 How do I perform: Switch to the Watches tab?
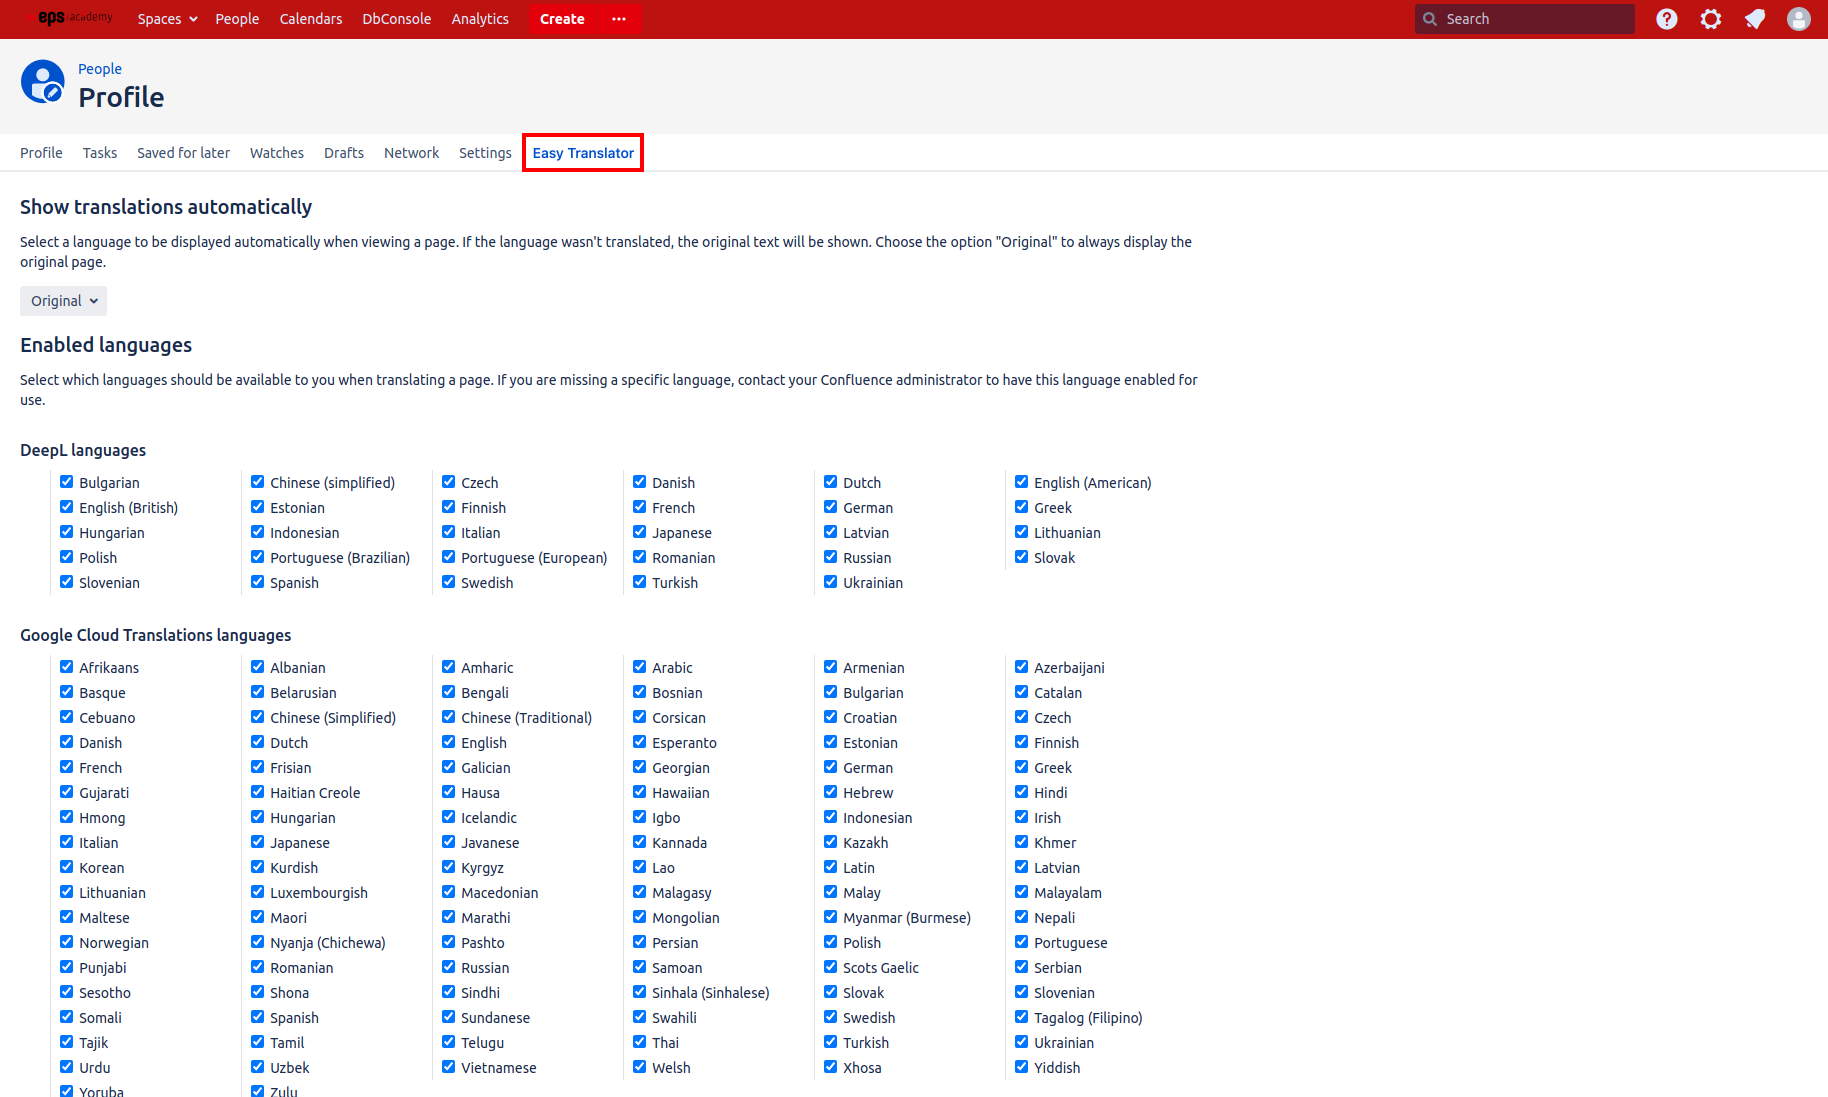coord(277,152)
